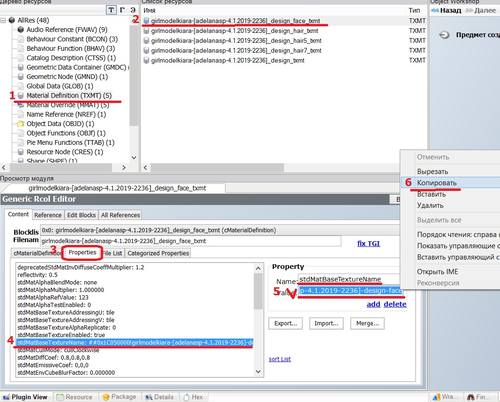500x402 pixels.
Task: Switch to Plugin View bottom tab
Action: [x=26, y=397]
